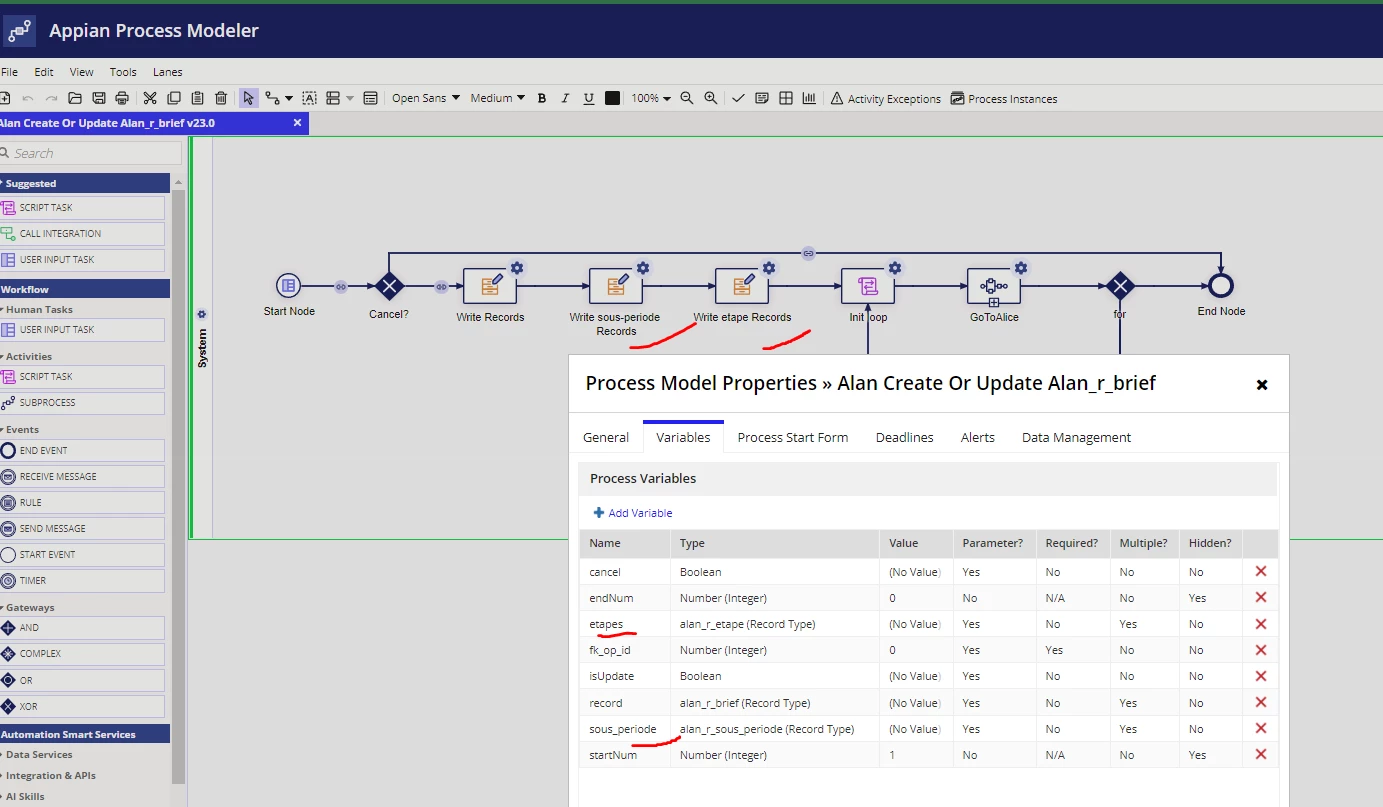Expand the lane layout dropdown arrow

click(350, 98)
